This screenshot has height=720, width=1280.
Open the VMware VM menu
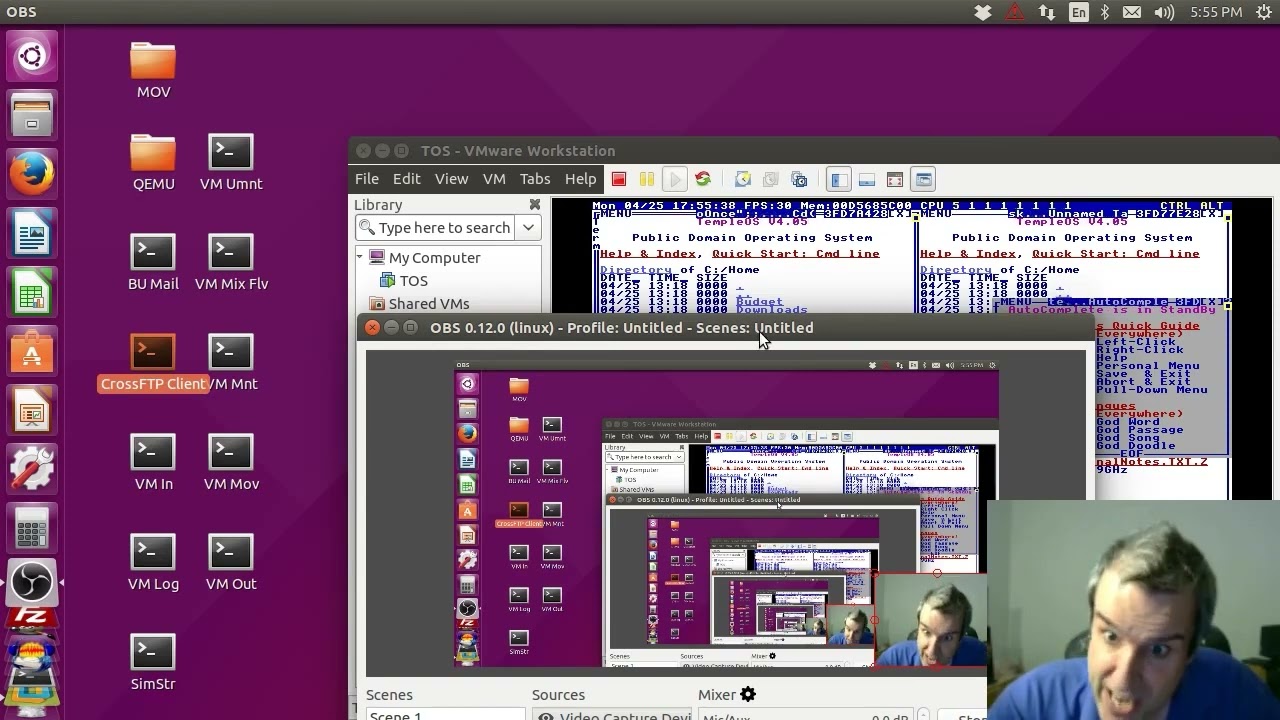[494, 178]
